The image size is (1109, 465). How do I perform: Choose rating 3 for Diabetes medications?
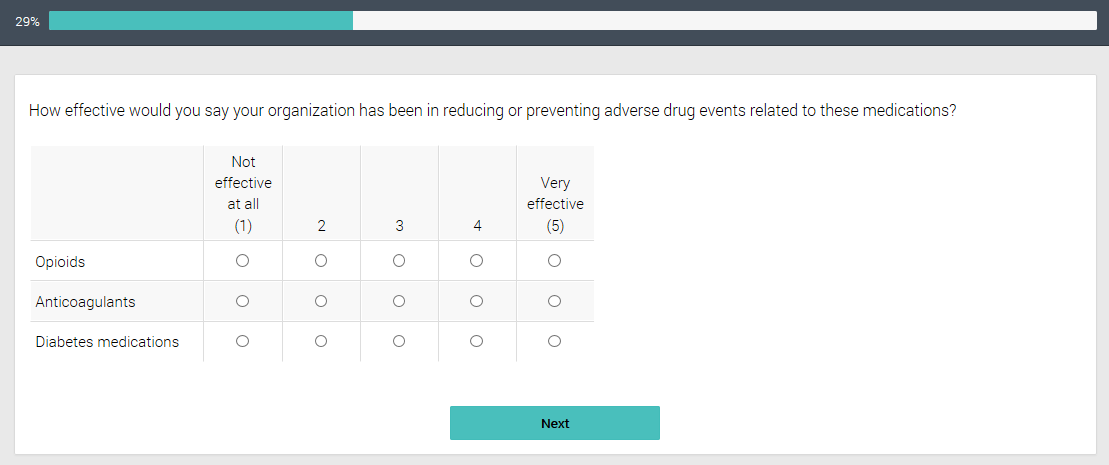pos(399,341)
